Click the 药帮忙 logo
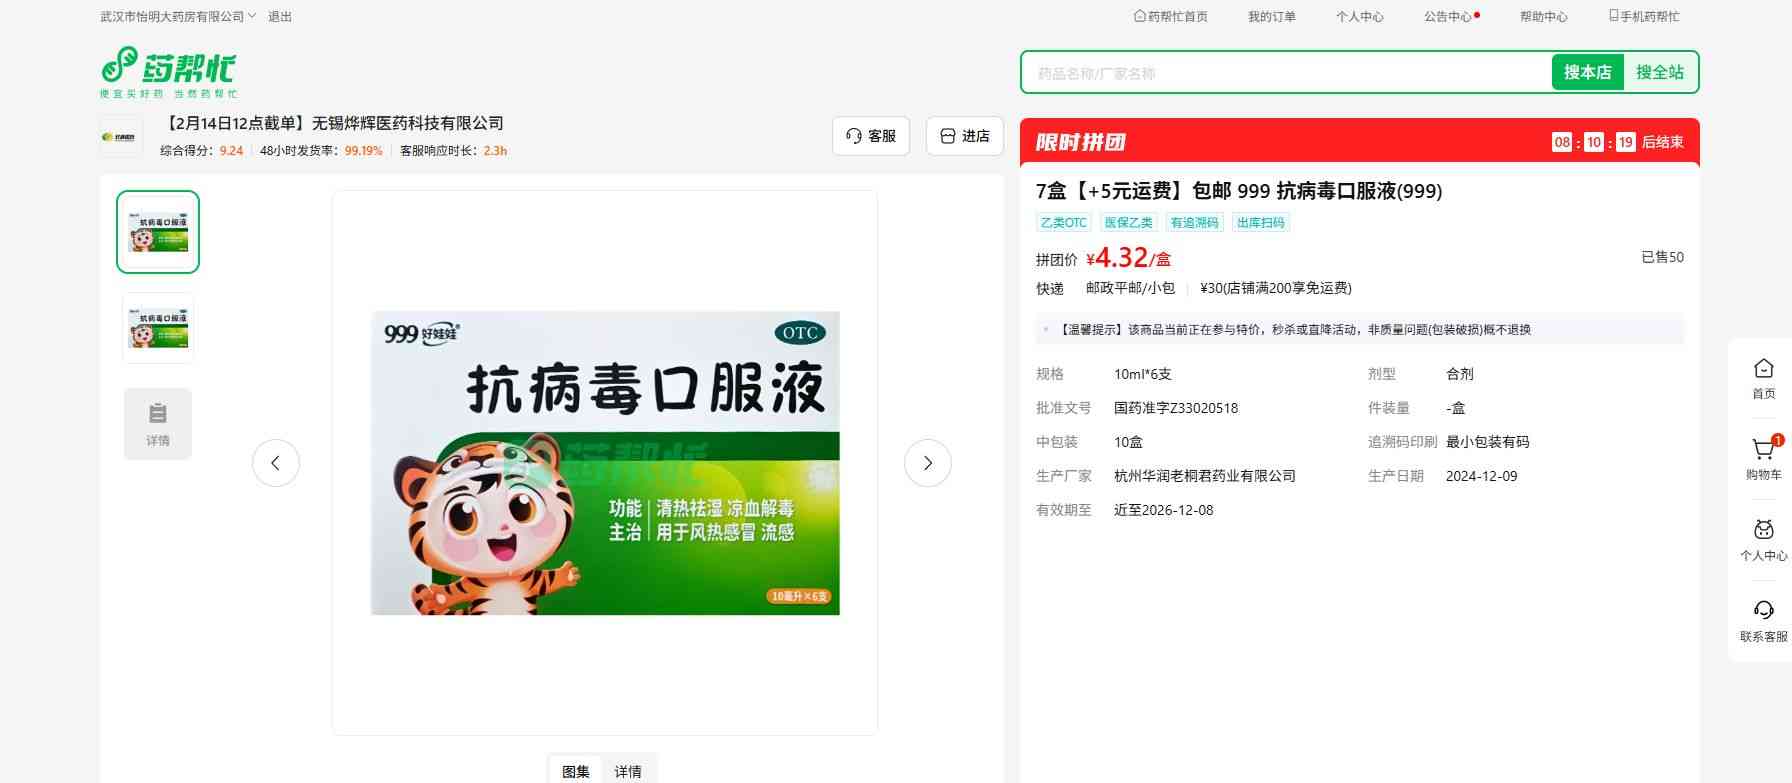The image size is (1792, 783). tap(168, 72)
